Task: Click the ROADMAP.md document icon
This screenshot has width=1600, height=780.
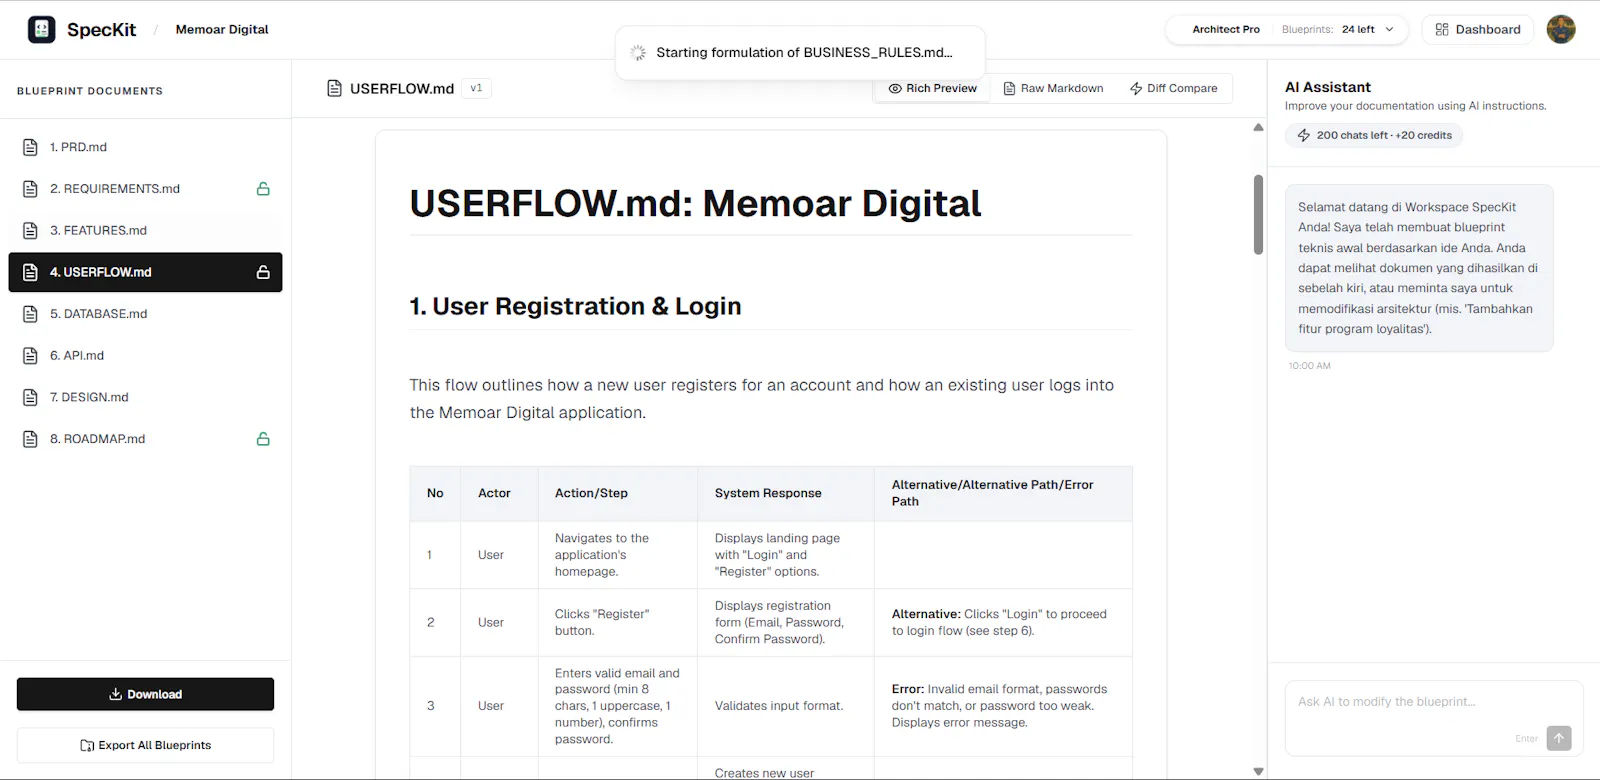Action: tap(30, 439)
